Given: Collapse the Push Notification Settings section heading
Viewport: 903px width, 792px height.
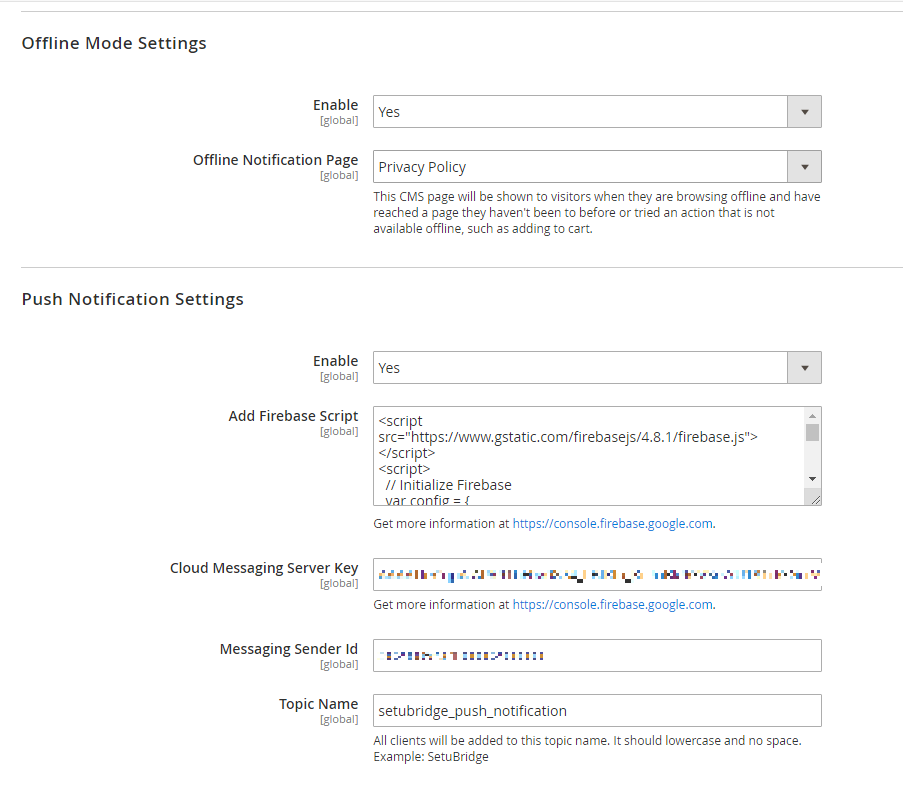Looking at the screenshot, I should pyautogui.click(x=132, y=299).
